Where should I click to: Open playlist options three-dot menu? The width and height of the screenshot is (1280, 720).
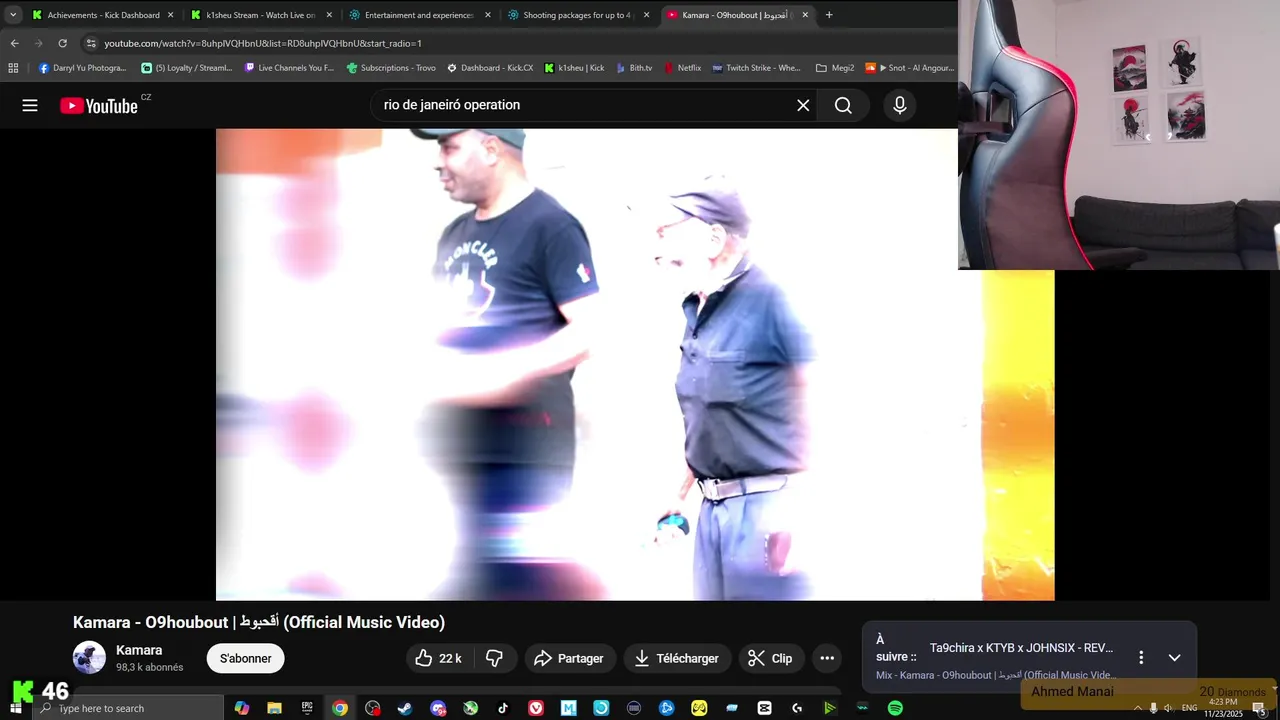click(x=1141, y=657)
